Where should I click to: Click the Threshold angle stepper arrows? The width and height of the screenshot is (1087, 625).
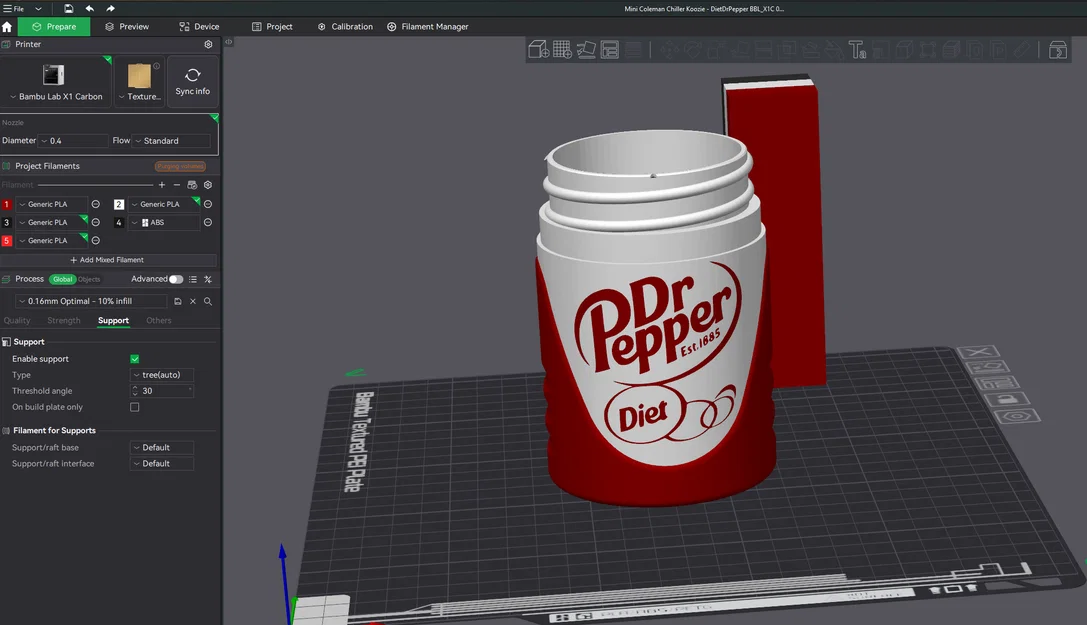pyautogui.click(x=135, y=391)
